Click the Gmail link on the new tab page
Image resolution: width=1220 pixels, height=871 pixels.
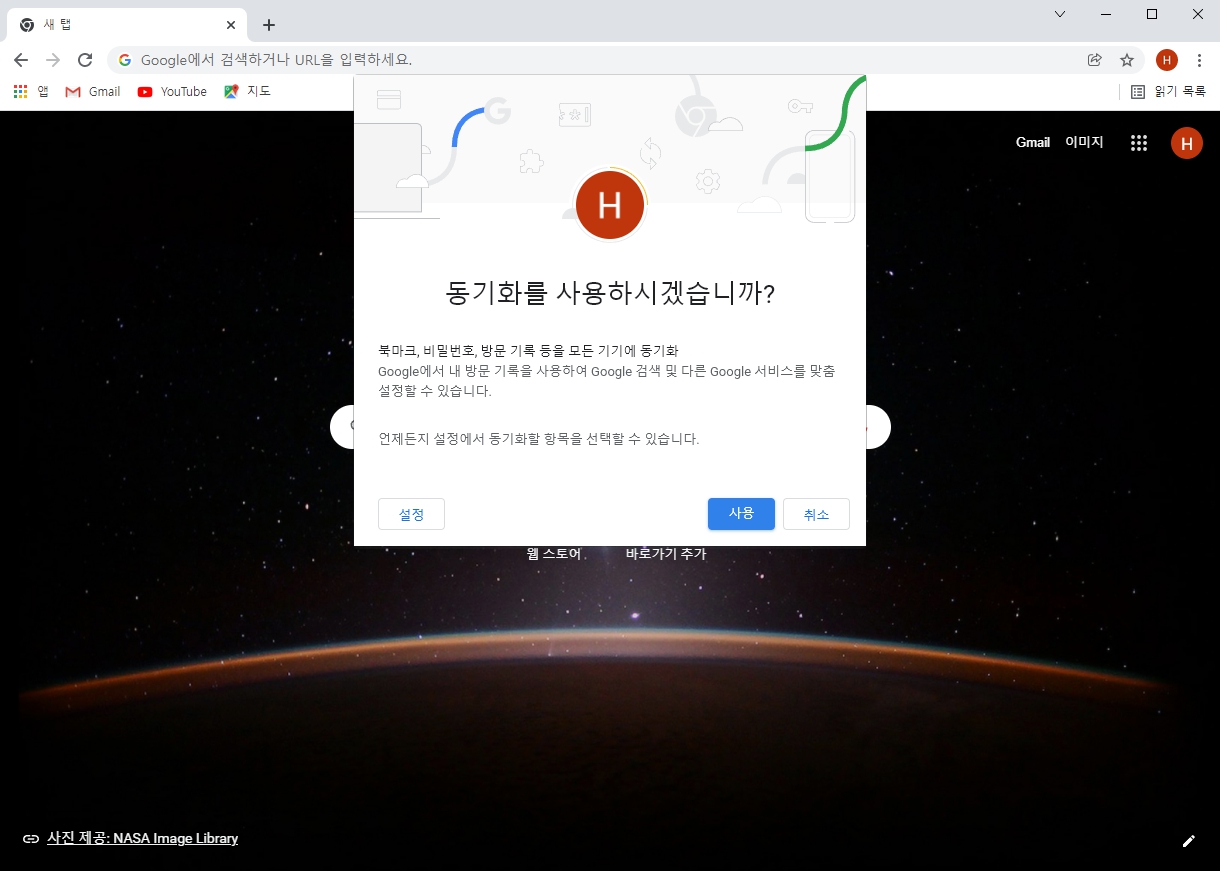(1033, 143)
